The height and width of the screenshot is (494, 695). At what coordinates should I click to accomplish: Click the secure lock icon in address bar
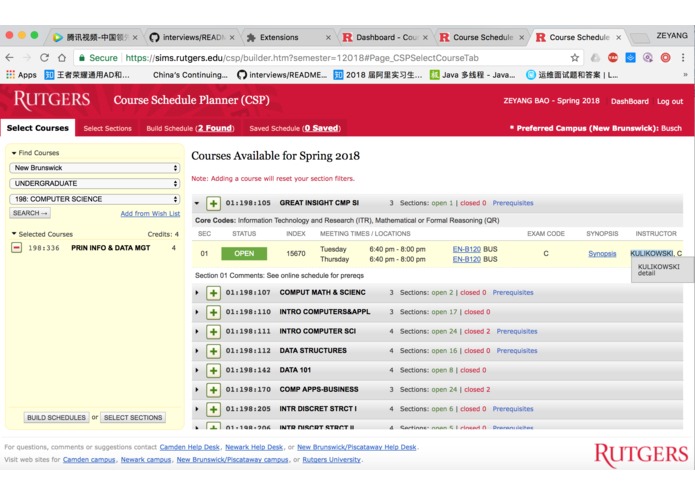tap(82, 58)
